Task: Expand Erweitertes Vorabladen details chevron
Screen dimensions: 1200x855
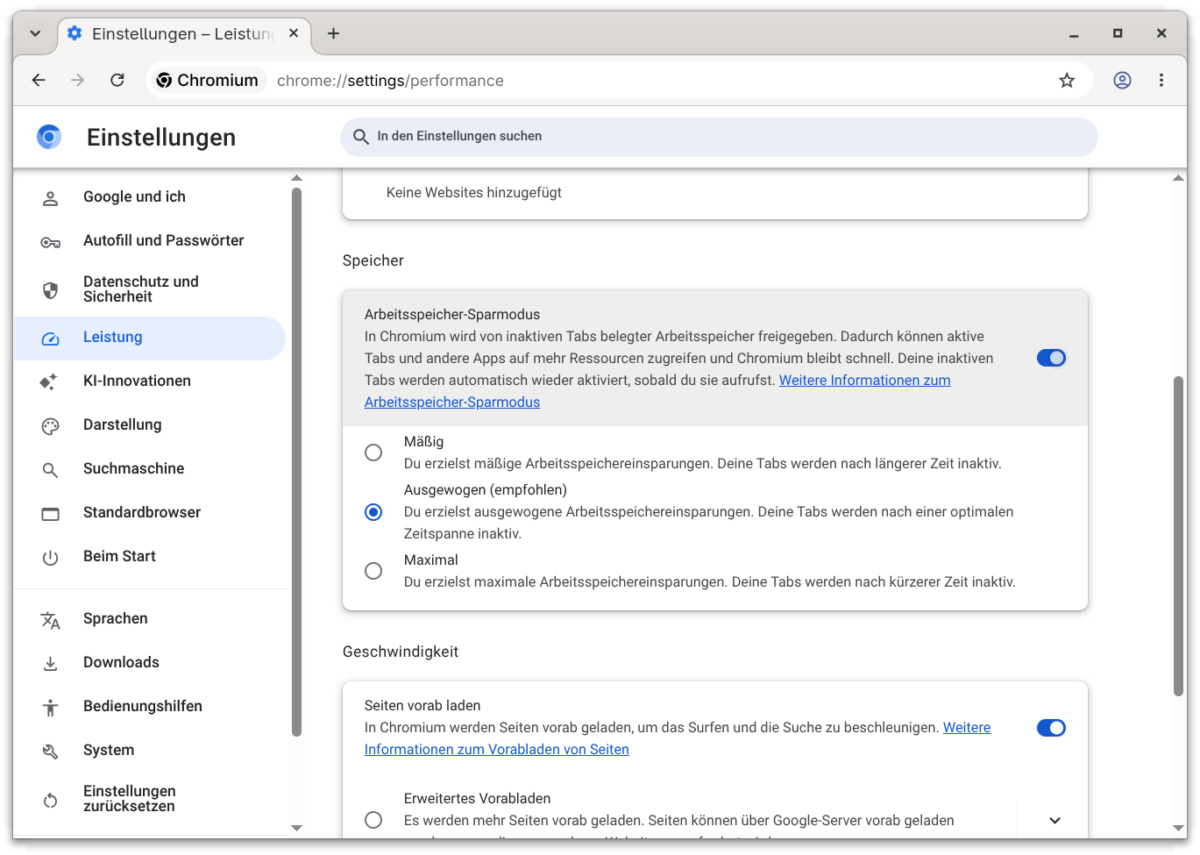Action: (1055, 820)
